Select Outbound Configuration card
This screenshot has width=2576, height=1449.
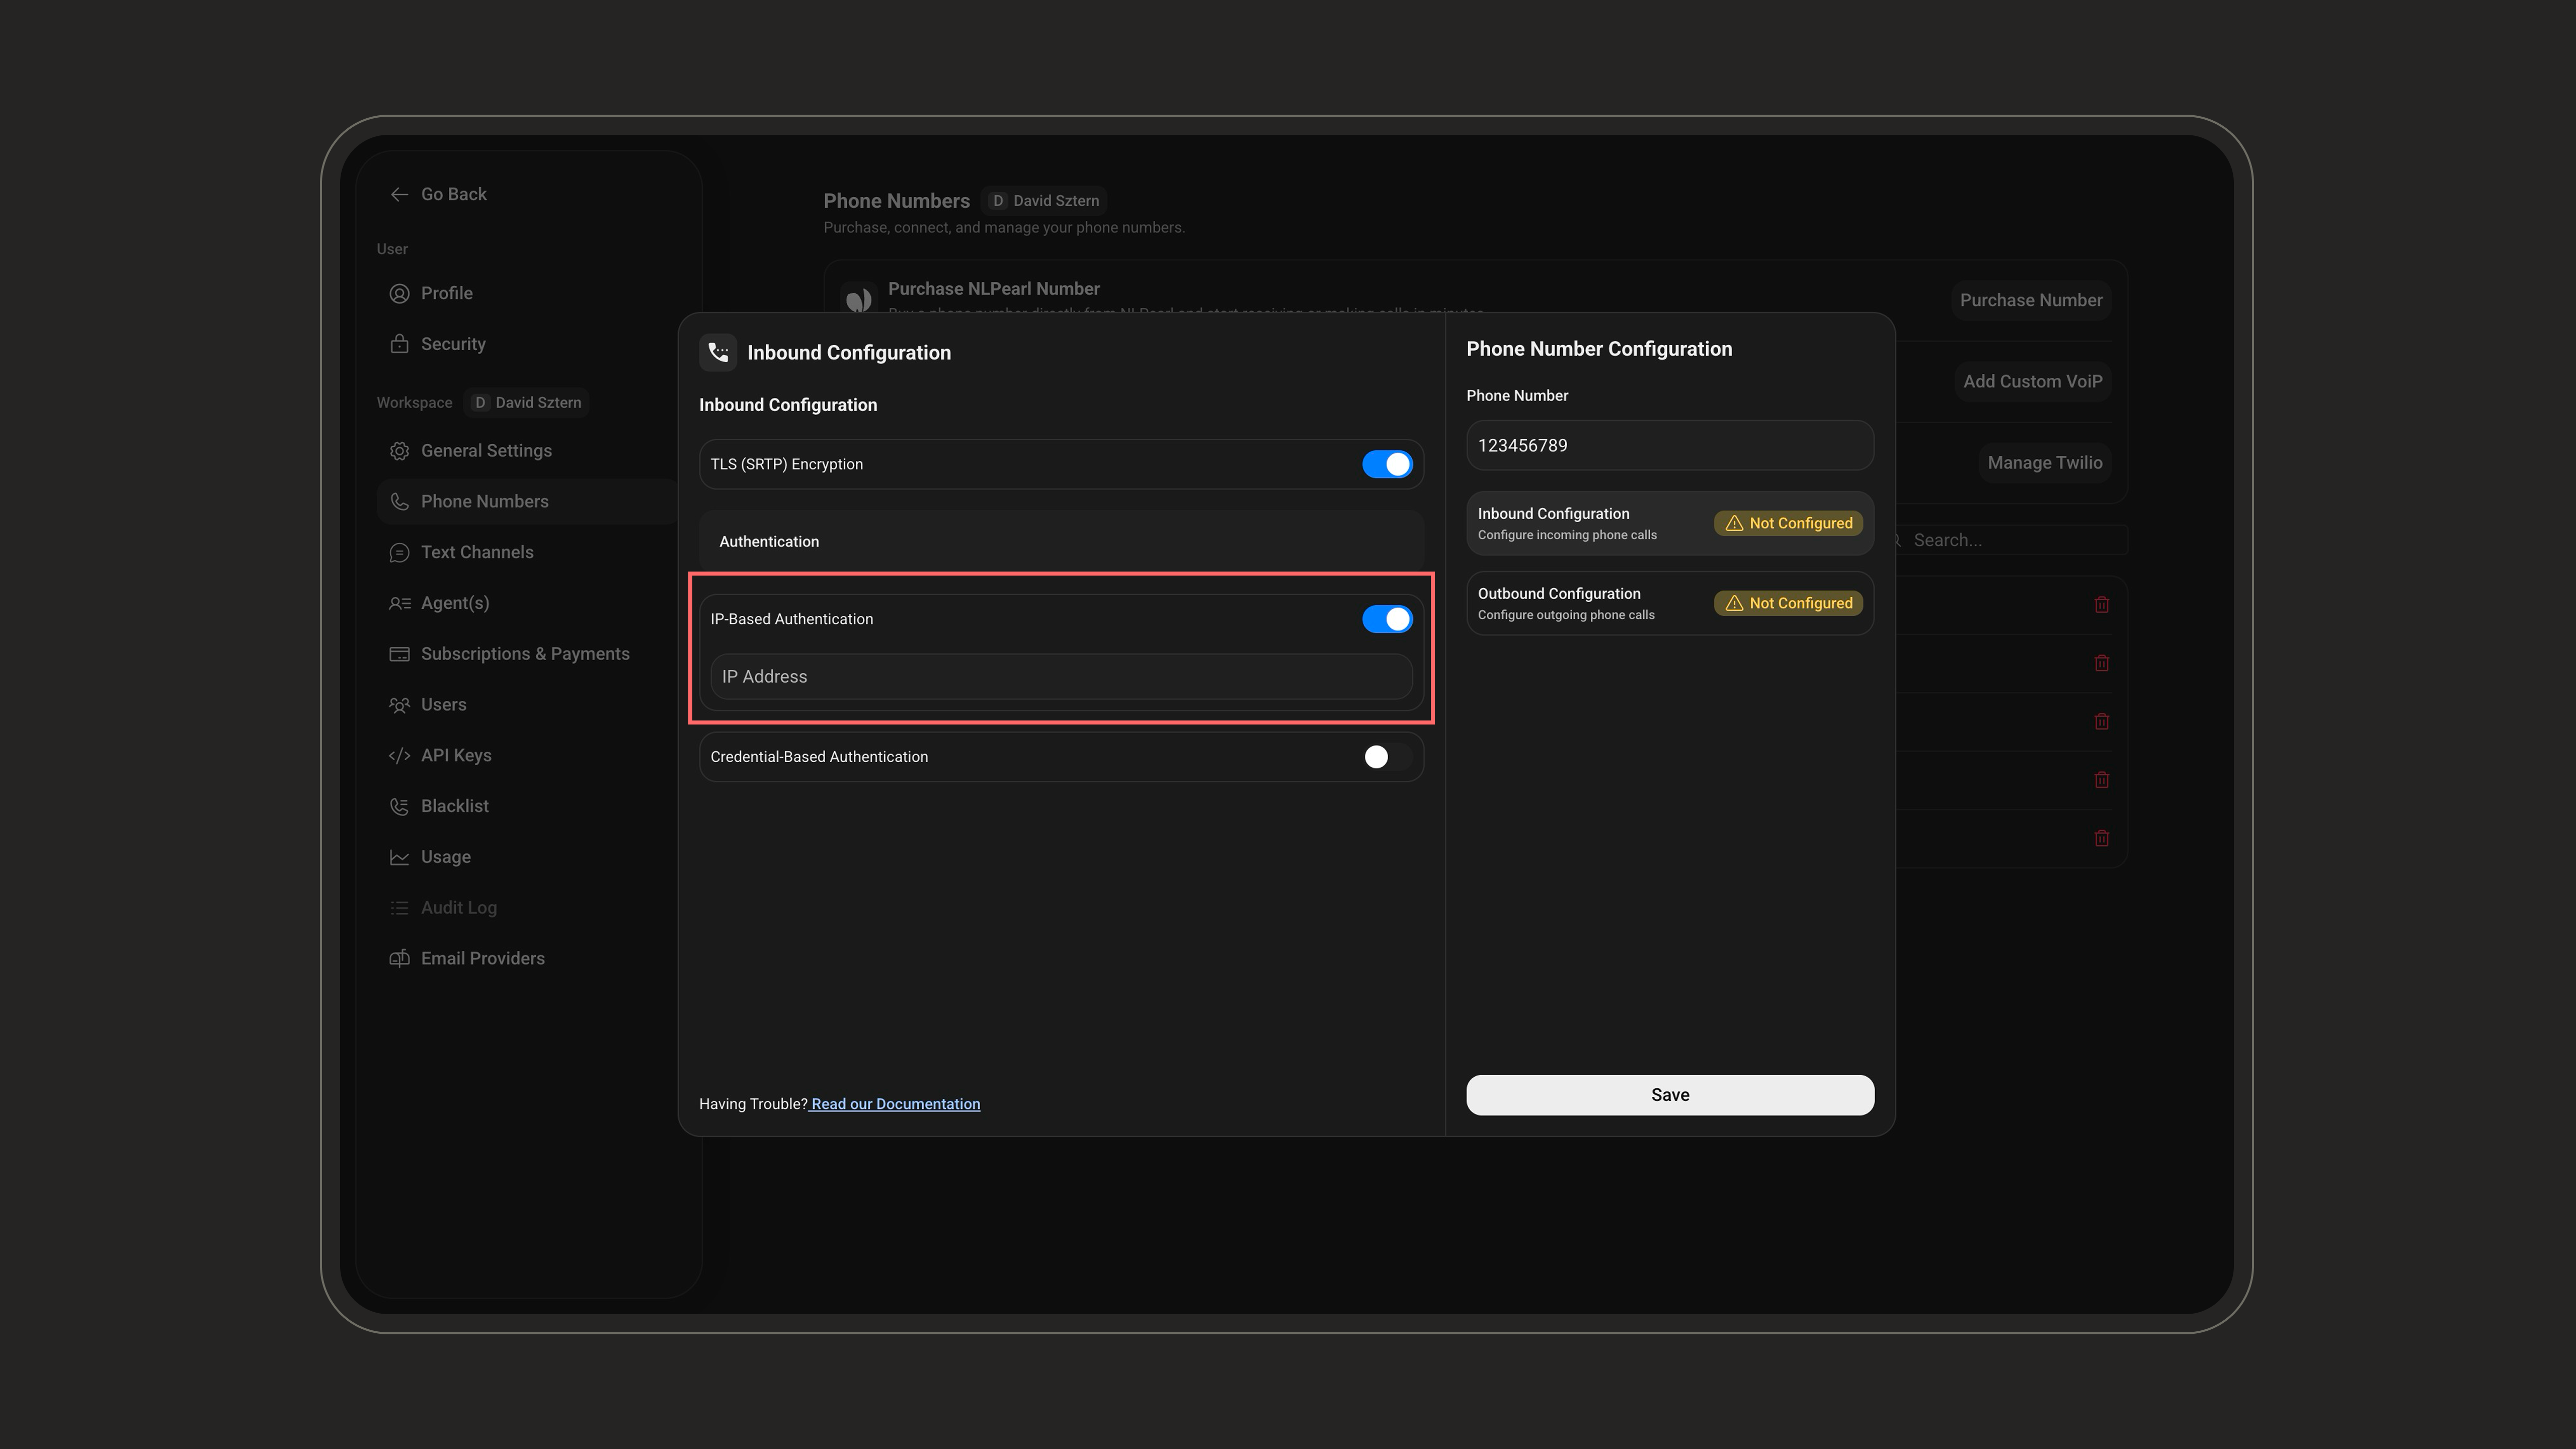1670,603
